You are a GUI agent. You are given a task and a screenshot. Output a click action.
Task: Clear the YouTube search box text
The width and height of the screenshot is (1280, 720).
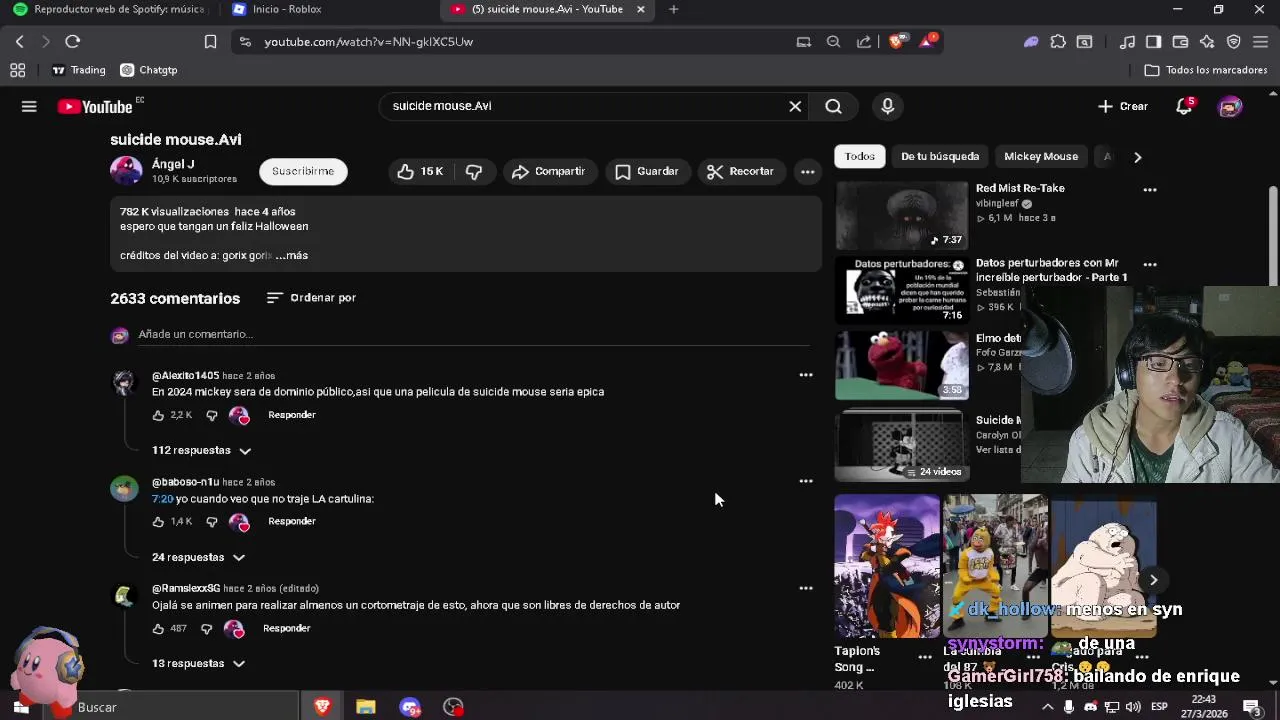[x=795, y=106]
